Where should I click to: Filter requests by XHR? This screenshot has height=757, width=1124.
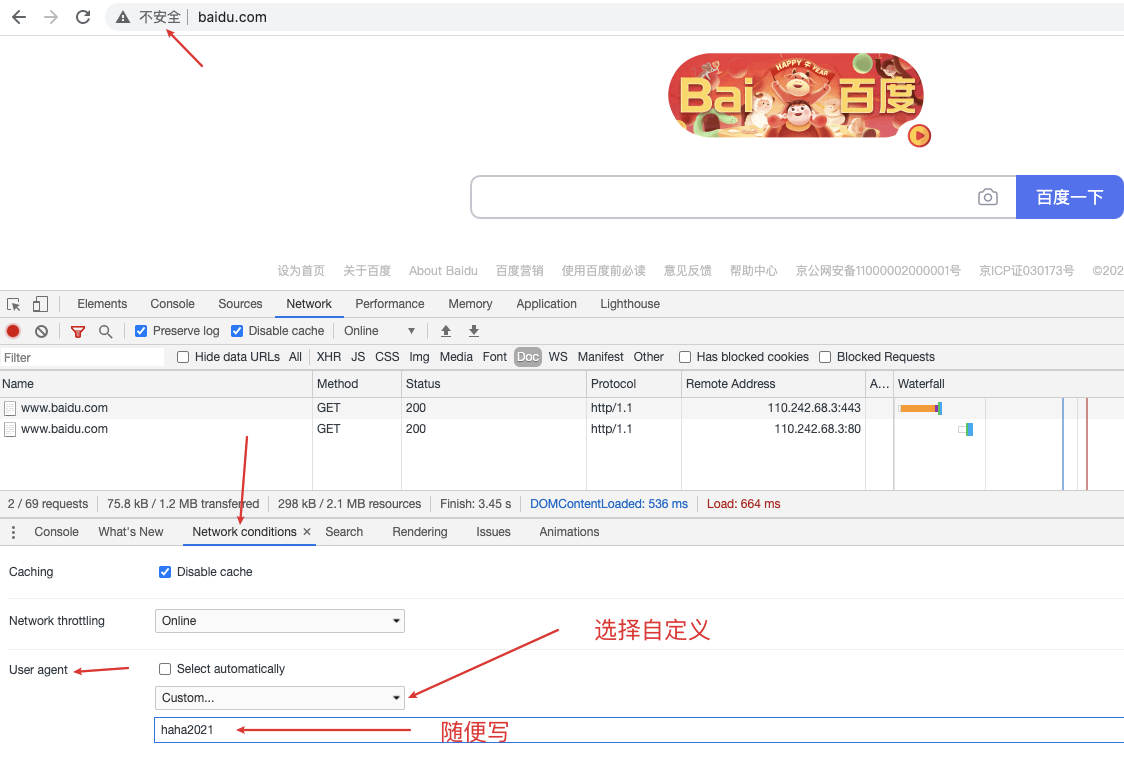[x=329, y=357]
